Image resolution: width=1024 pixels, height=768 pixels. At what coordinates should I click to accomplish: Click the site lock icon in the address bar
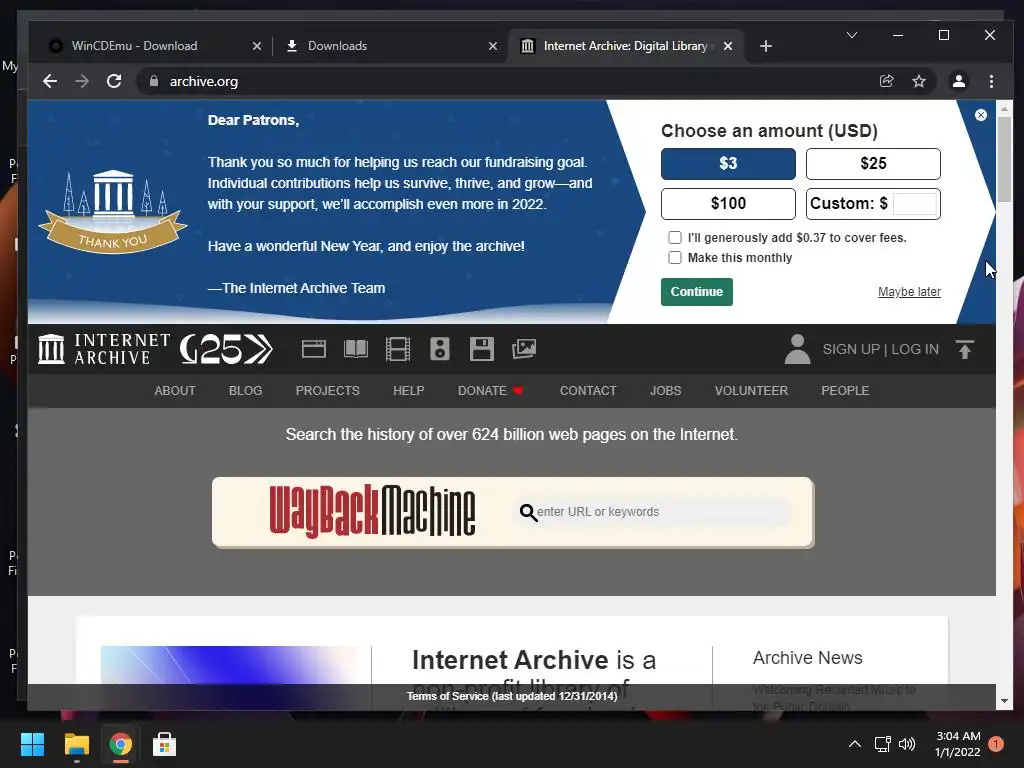[154, 81]
